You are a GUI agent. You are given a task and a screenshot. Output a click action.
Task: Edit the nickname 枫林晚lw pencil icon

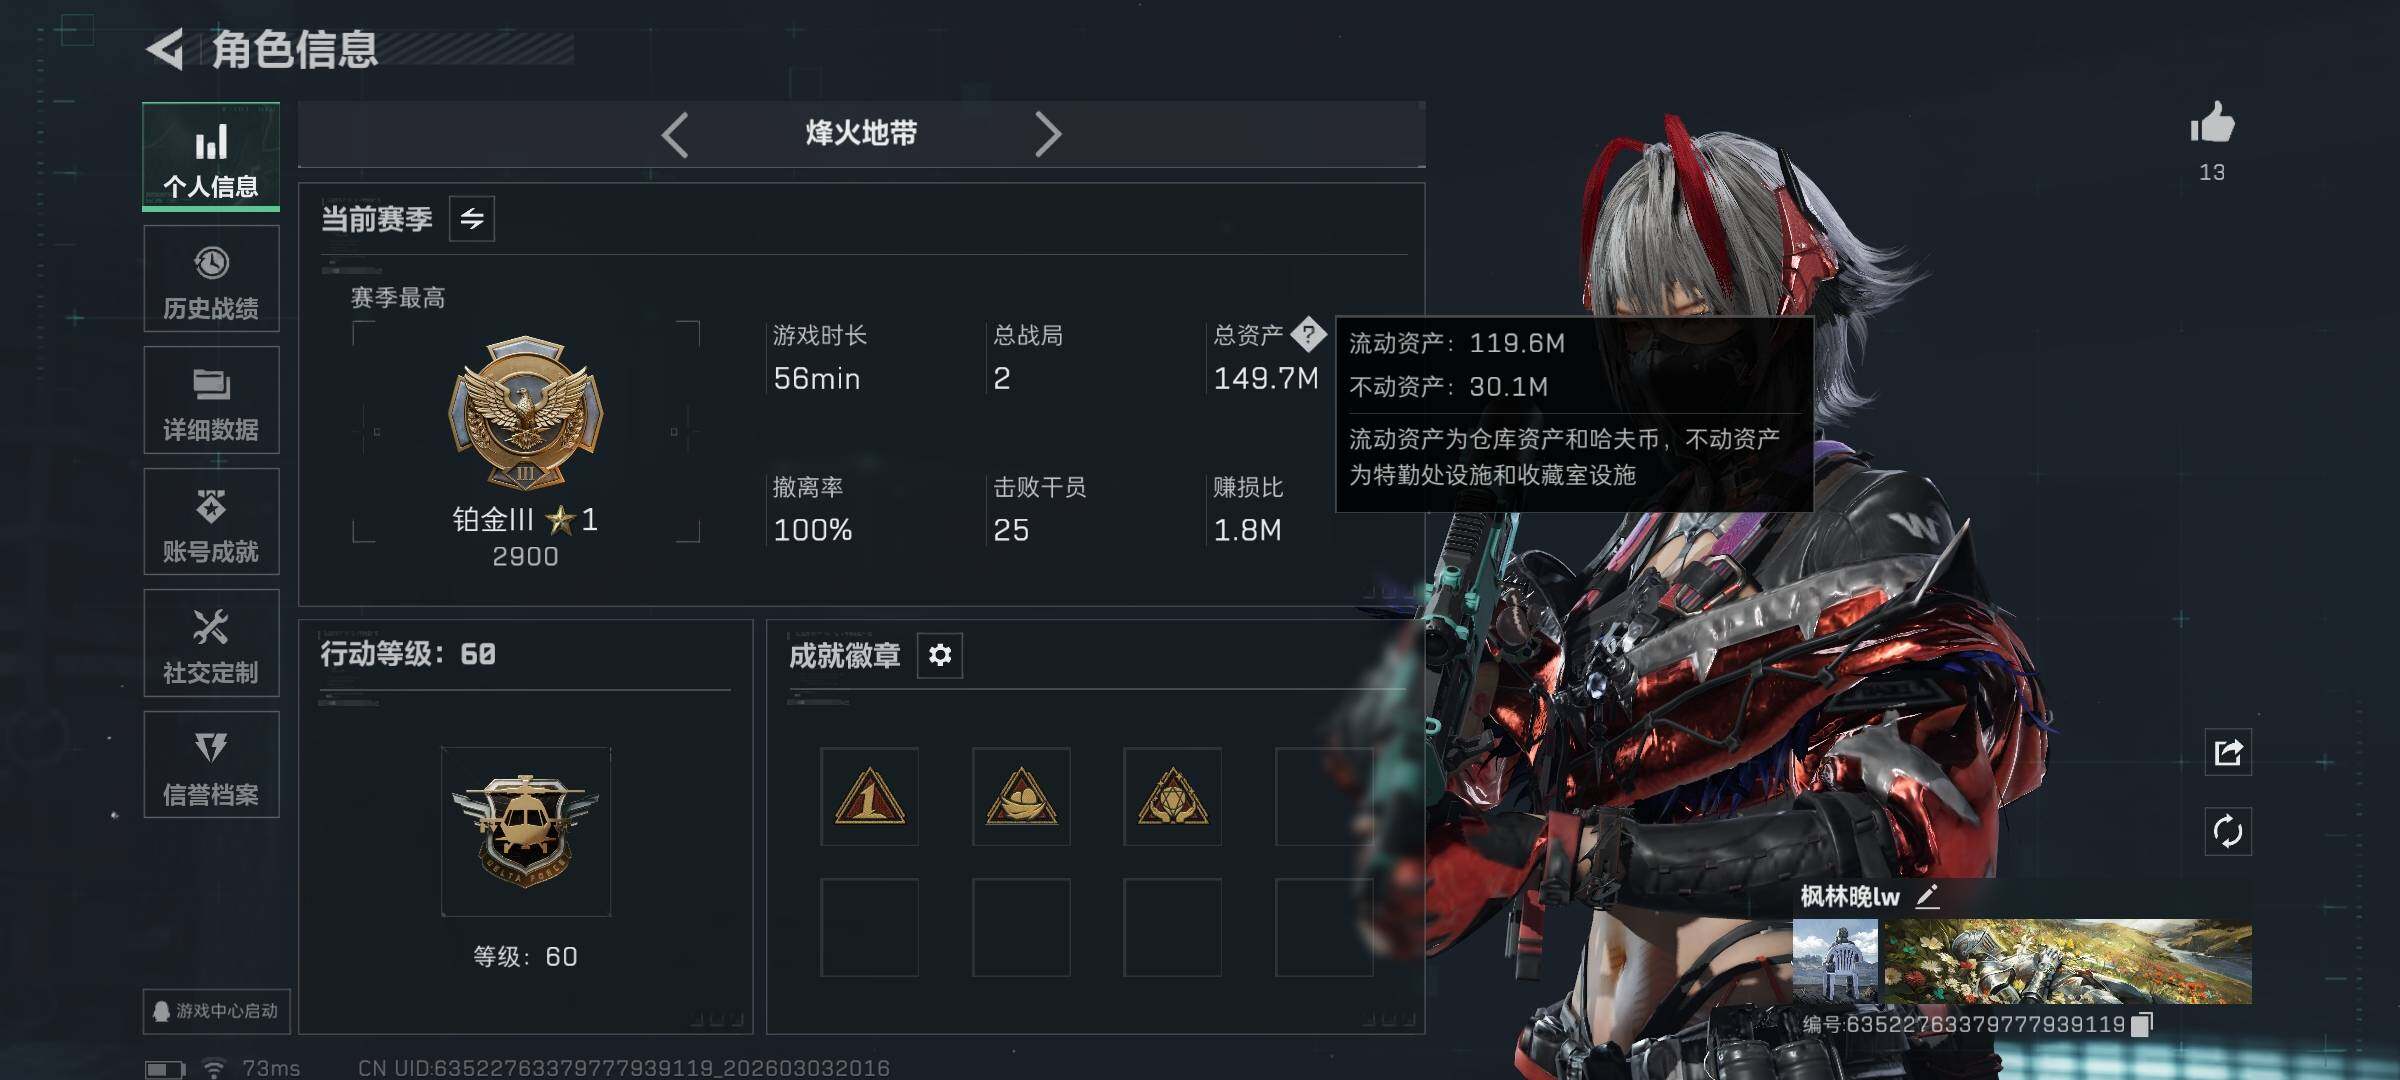point(1928,896)
